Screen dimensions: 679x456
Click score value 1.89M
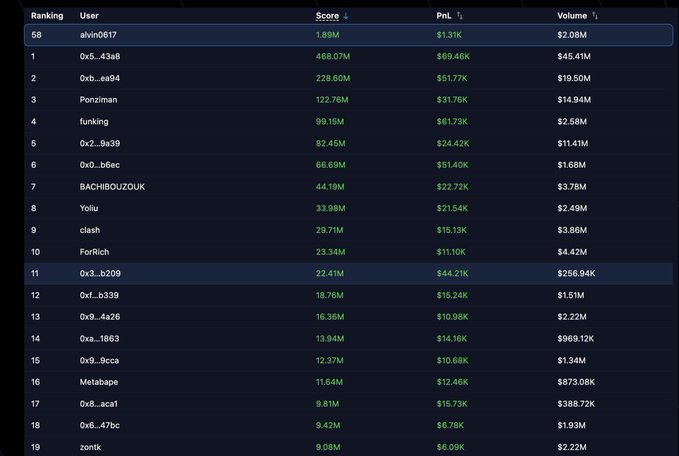327,35
